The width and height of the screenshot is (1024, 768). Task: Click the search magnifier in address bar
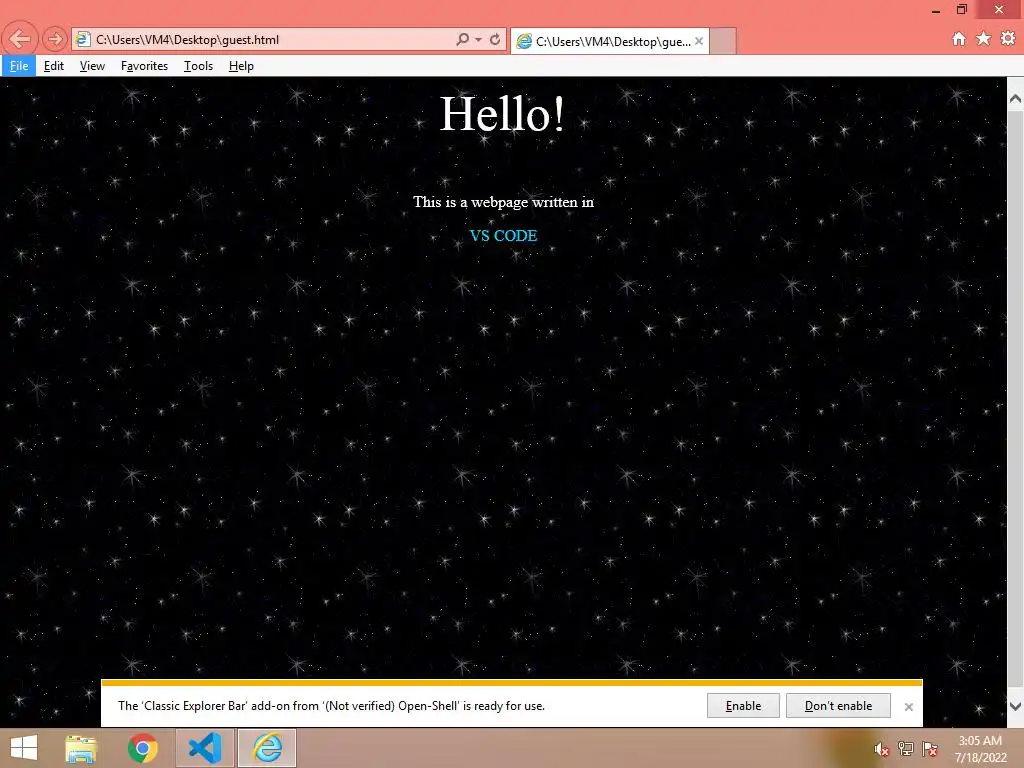coord(462,39)
